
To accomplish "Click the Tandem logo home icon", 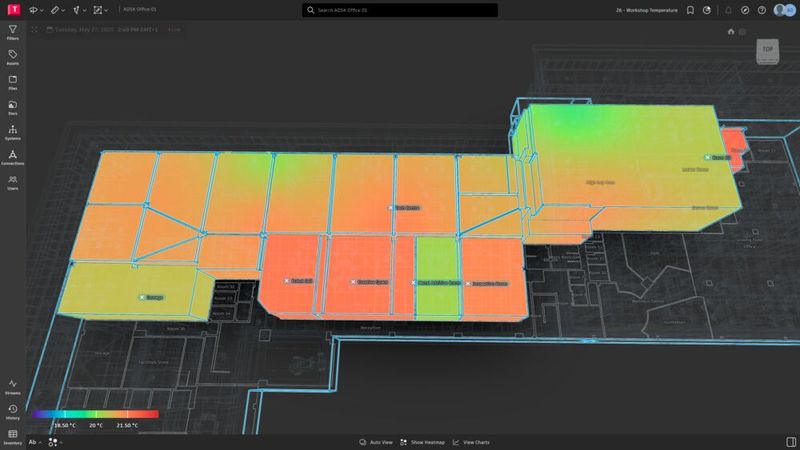I will click(x=14, y=9).
